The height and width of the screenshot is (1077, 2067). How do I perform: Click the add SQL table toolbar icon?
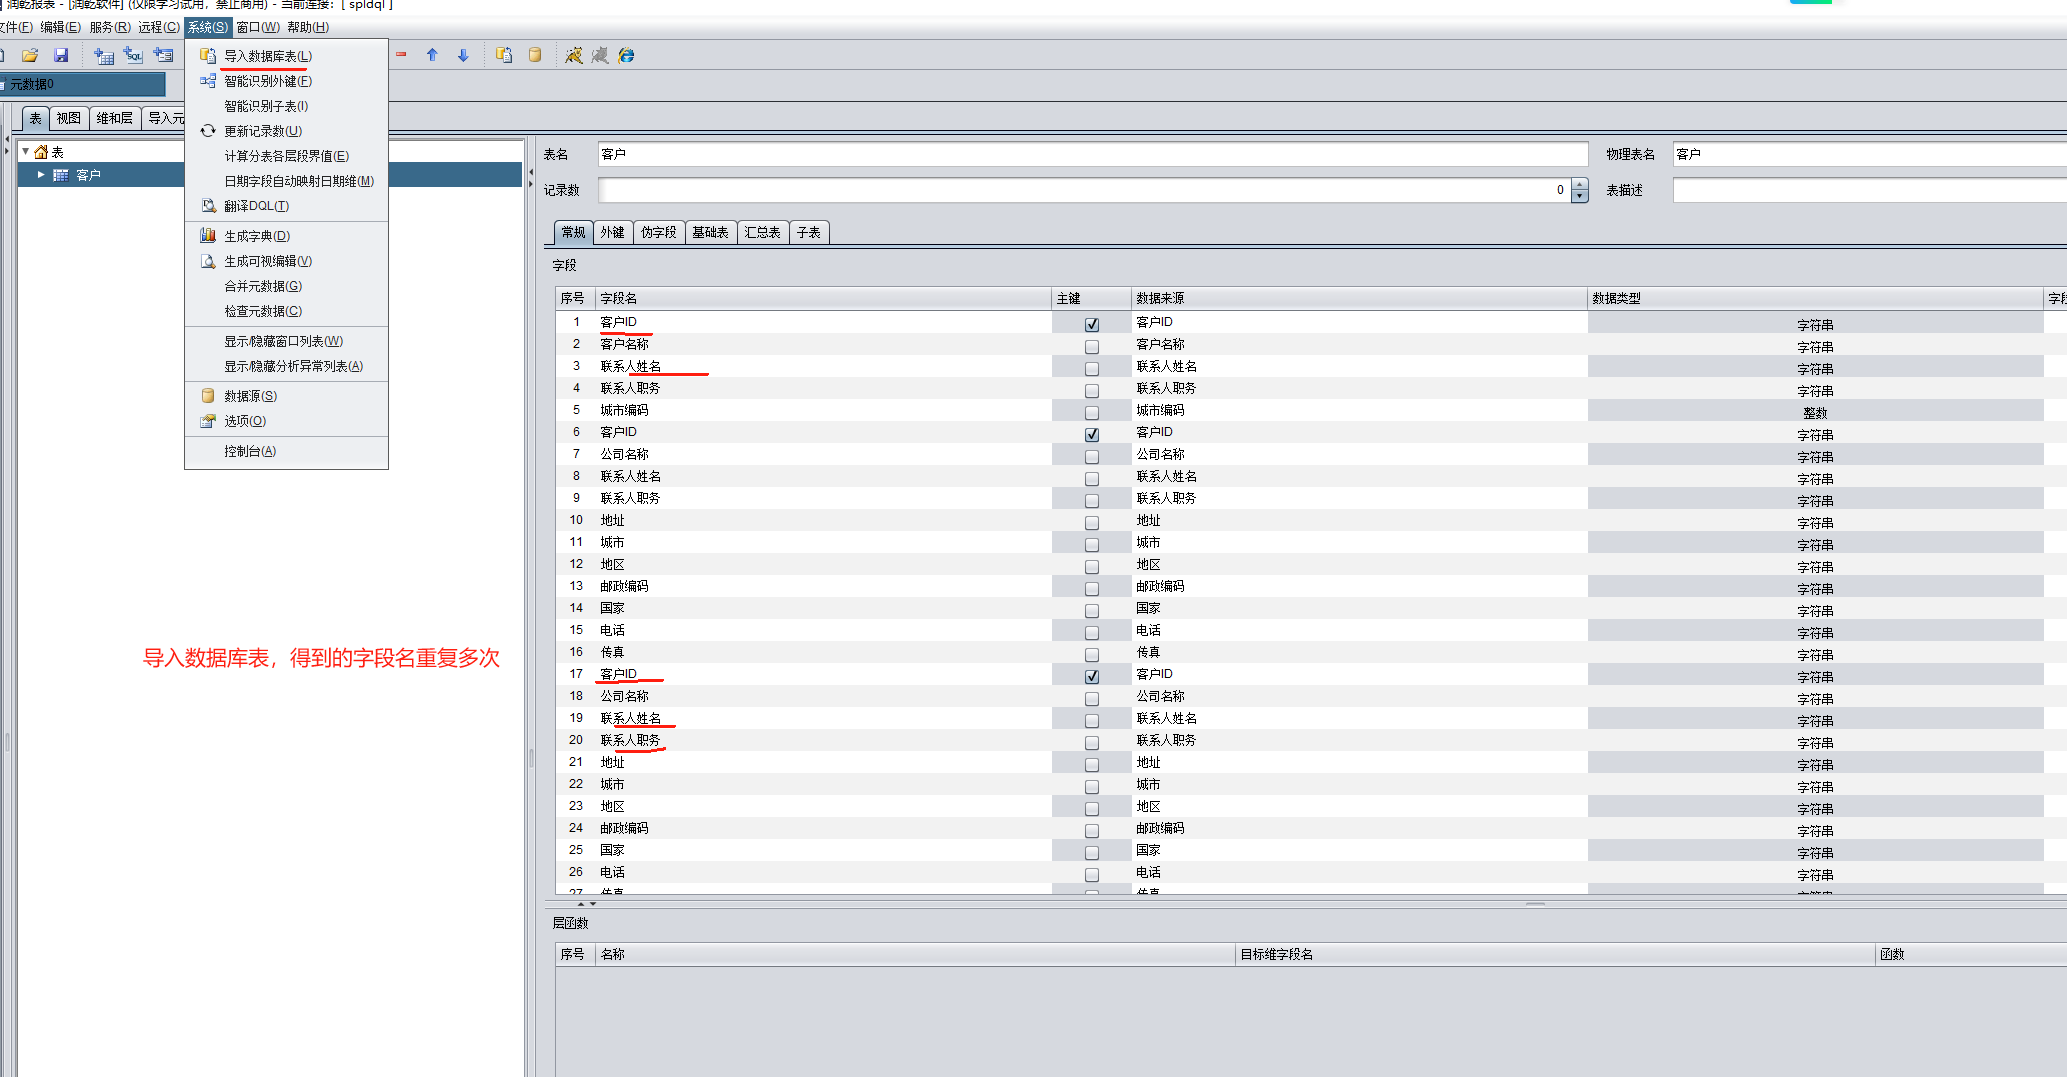tap(133, 56)
